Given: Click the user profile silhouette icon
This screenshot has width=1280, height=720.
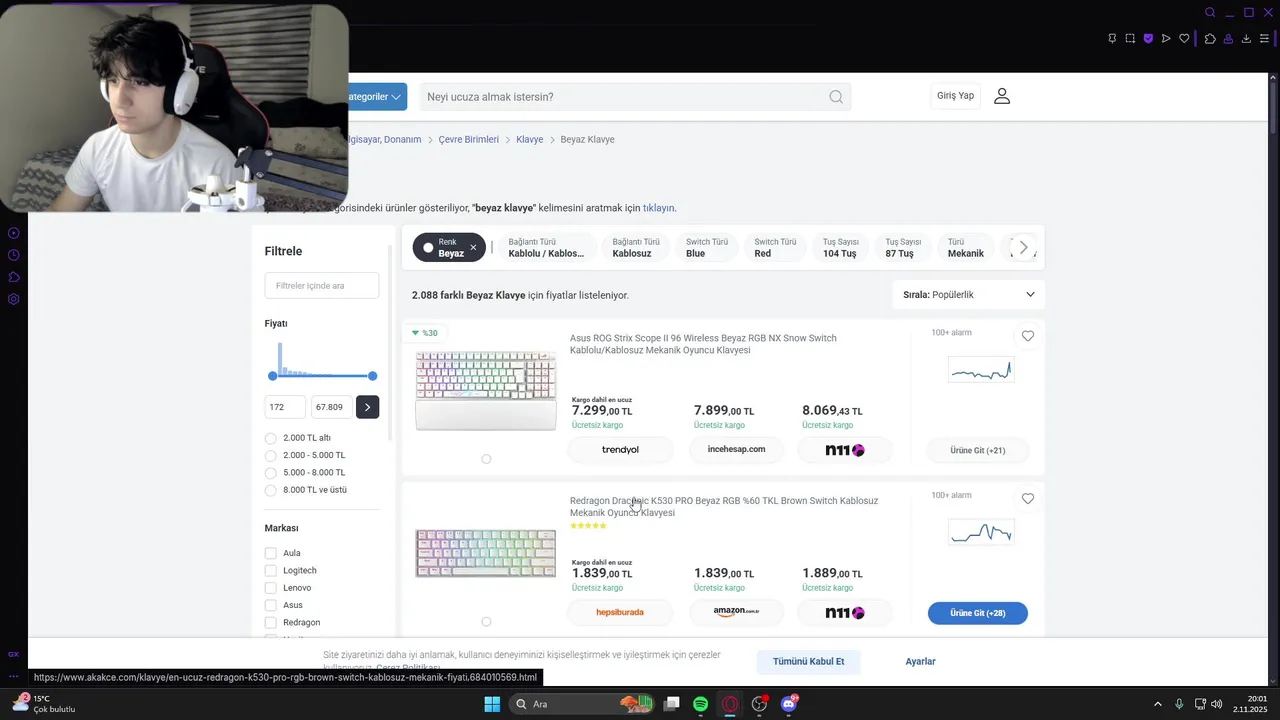Looking at the screenshot, I should [1002, 96].
